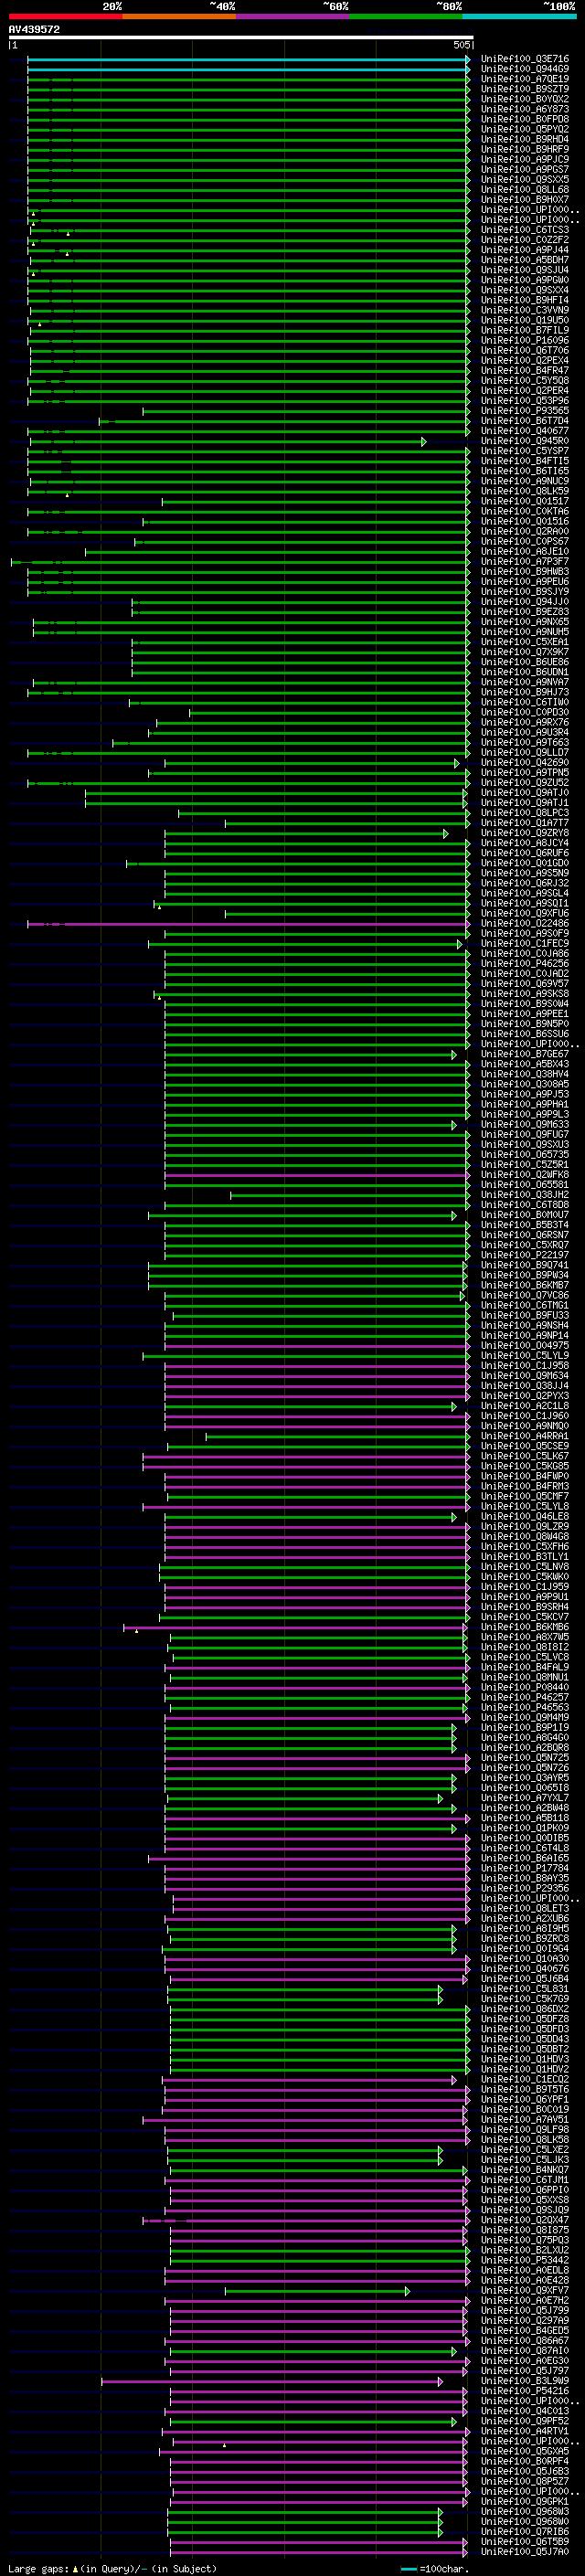Click the hit label UniRef100_Q944G9
The width and height of the screenshot is (585, 2576).
pos(525,69)
